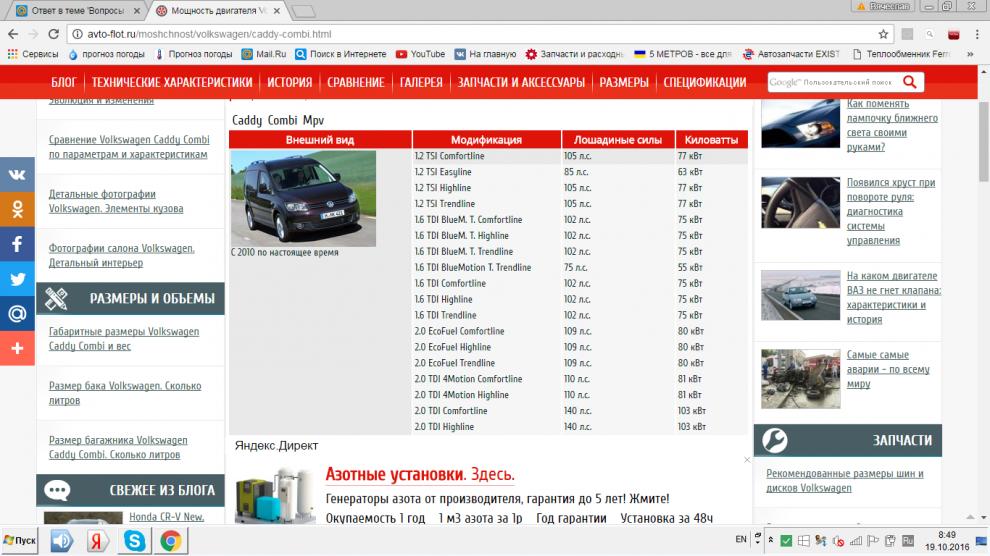Open ГАЛЕРЕЯ menu item
The height and width of the screenshot is (556, 990).
tap(420, 83)
